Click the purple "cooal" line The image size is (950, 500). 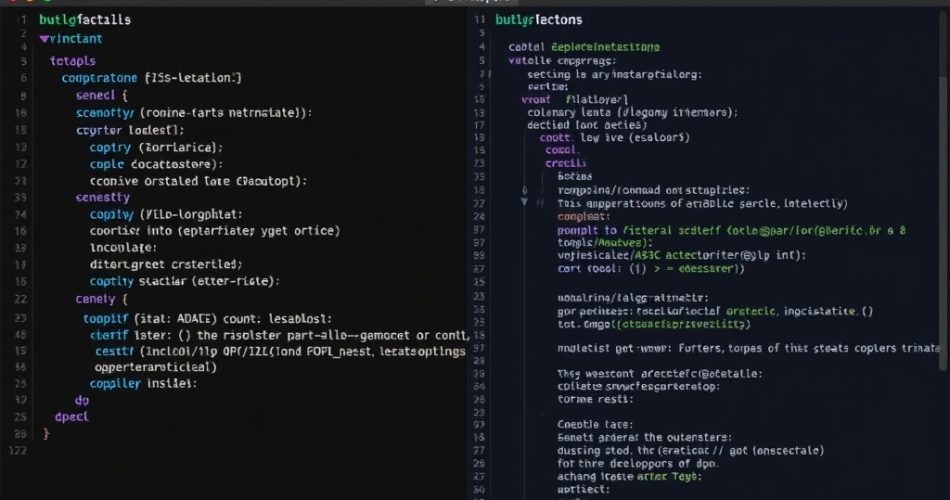point(561,150)
